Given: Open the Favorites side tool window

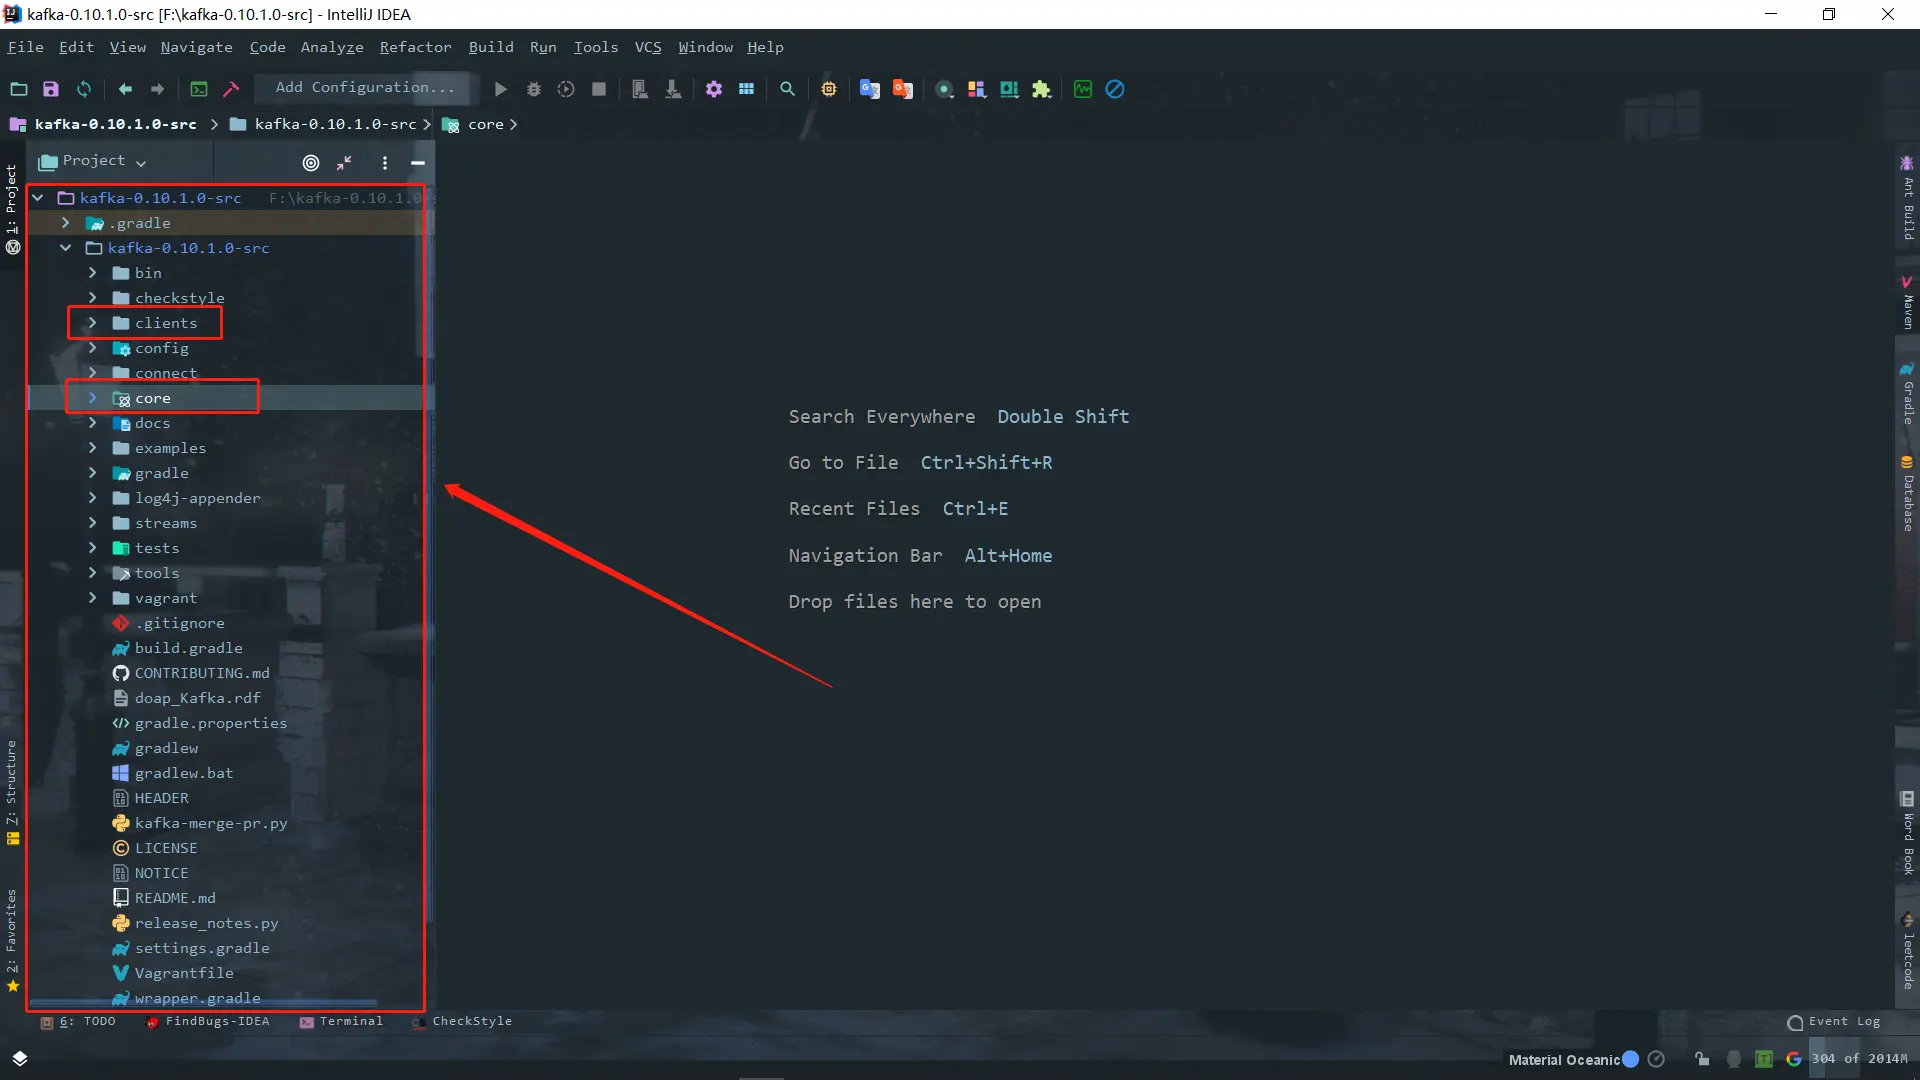Looking at the screenshot, I should [x=12, y=940].
